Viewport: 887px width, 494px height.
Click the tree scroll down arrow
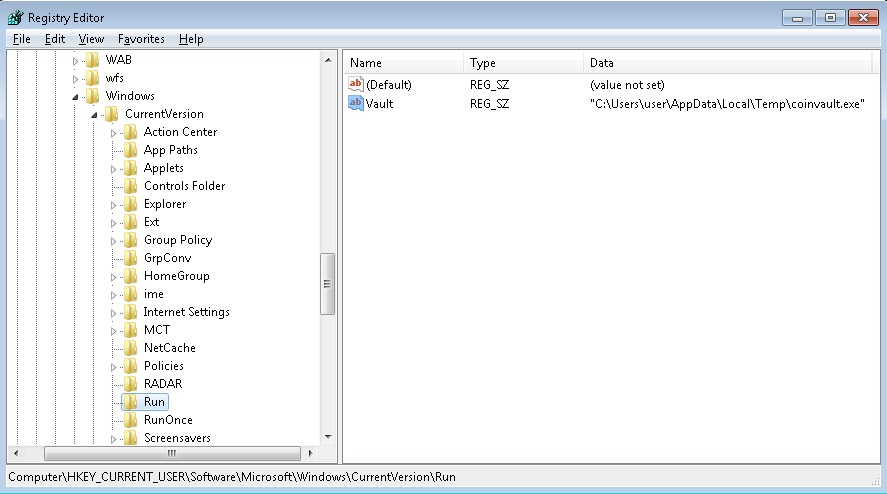click(328, 437)
